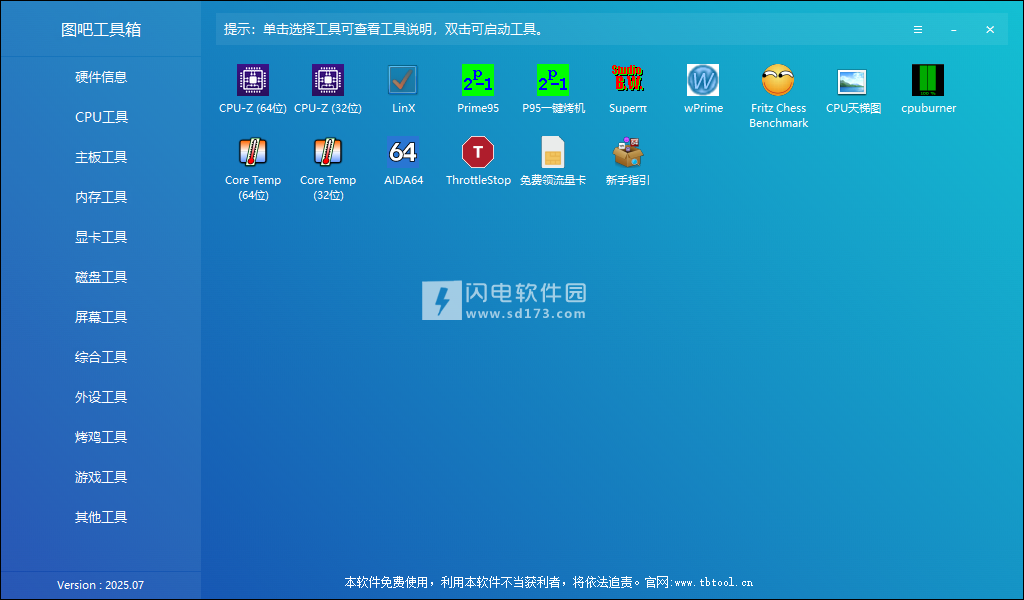Visit the official site www.tbtool.cn
Viewport: 1024px width, 600px height.
[x=714, y=582]
